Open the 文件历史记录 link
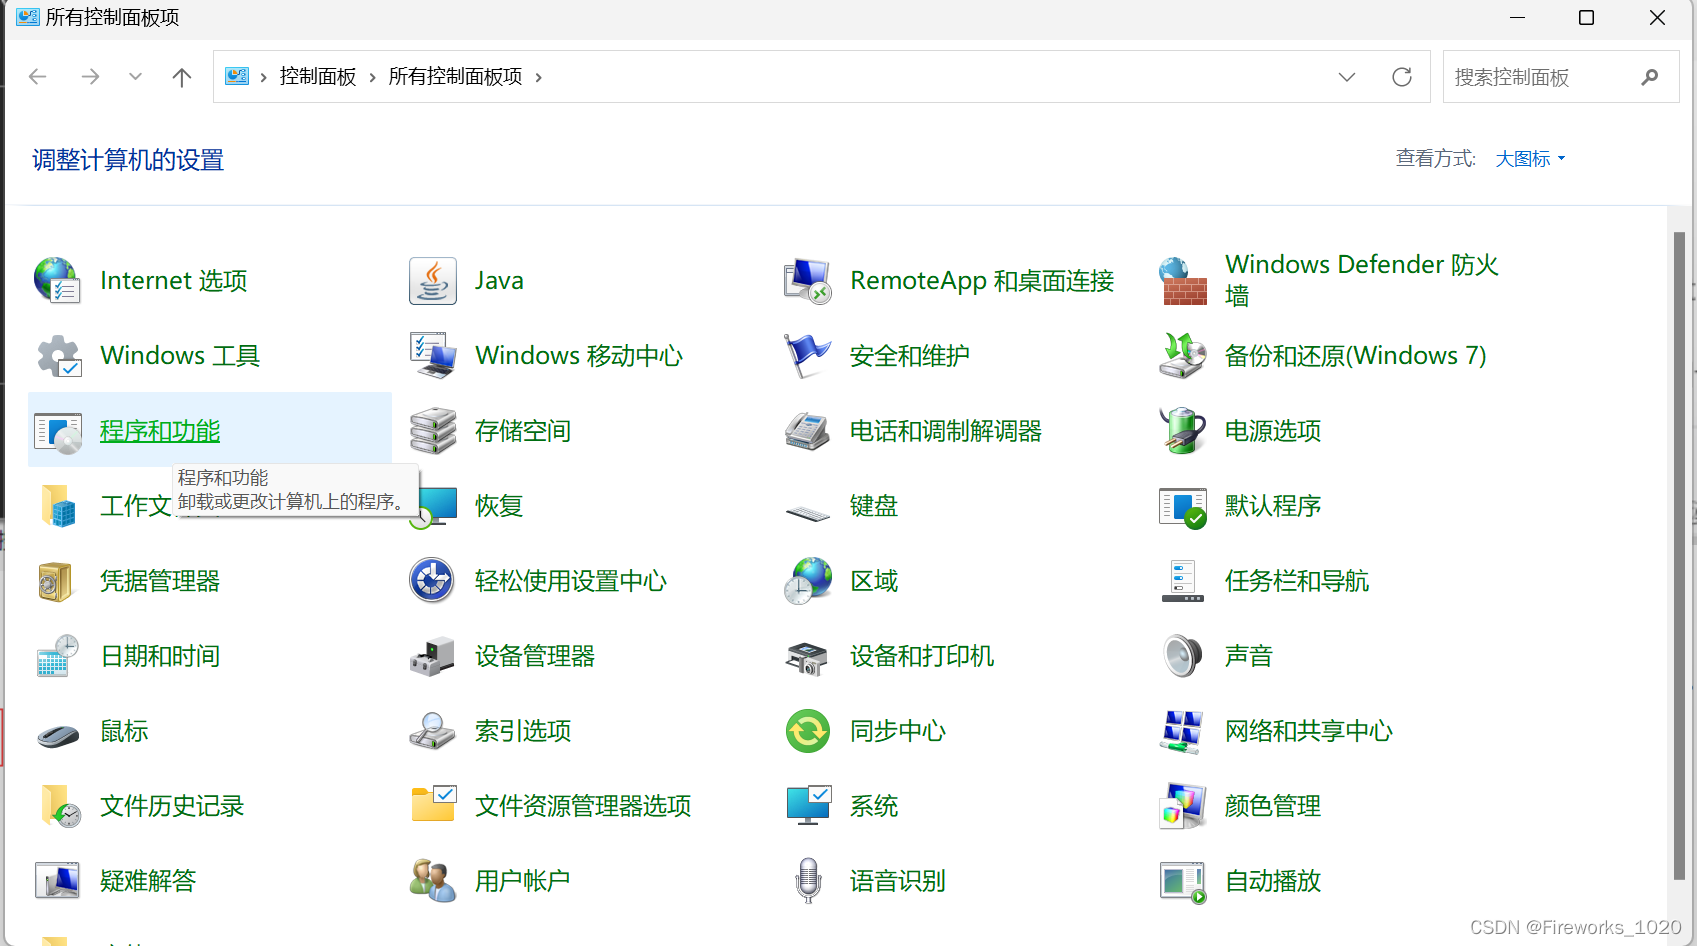This screenshot has width=1697, height=946. tap(172, 806)
